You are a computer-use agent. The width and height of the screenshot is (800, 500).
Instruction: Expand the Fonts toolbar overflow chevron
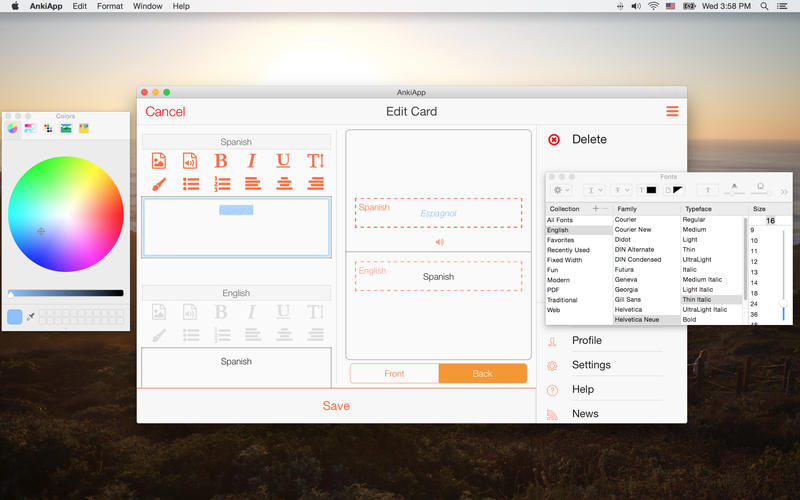click(x=784, y=190)
